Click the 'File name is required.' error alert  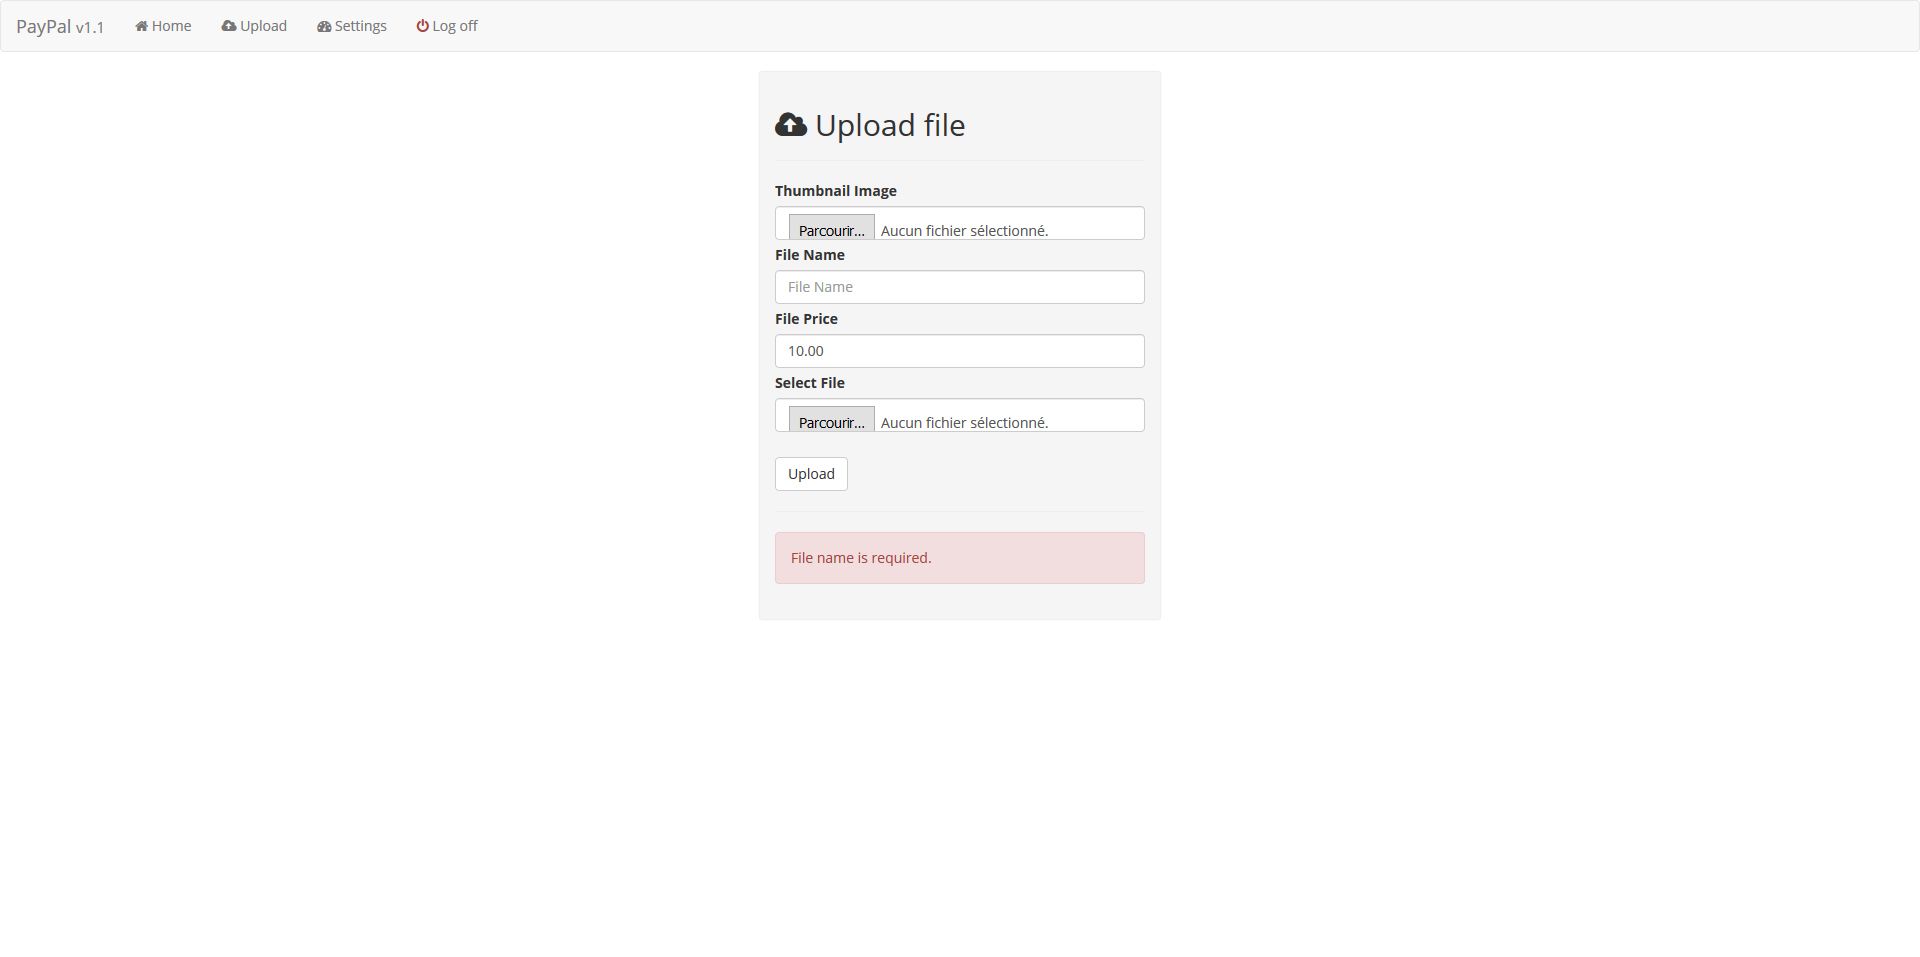coord(959,558)
